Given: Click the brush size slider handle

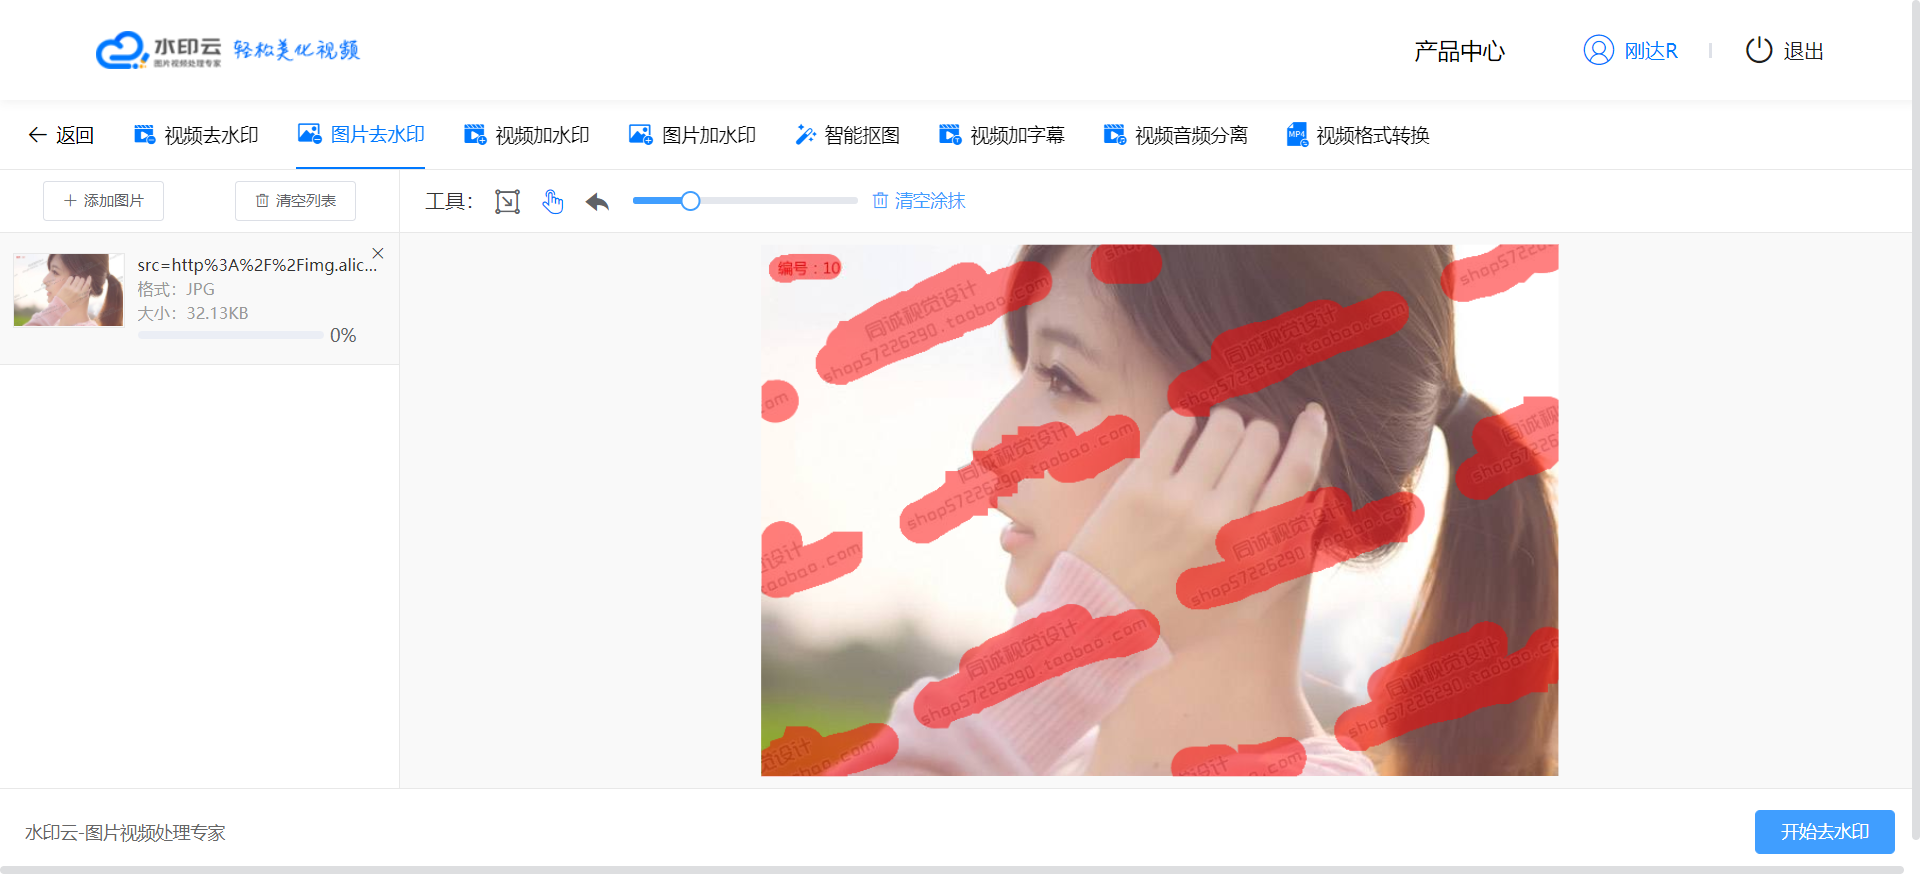Looking at the screenshot, I should point(690,201).
